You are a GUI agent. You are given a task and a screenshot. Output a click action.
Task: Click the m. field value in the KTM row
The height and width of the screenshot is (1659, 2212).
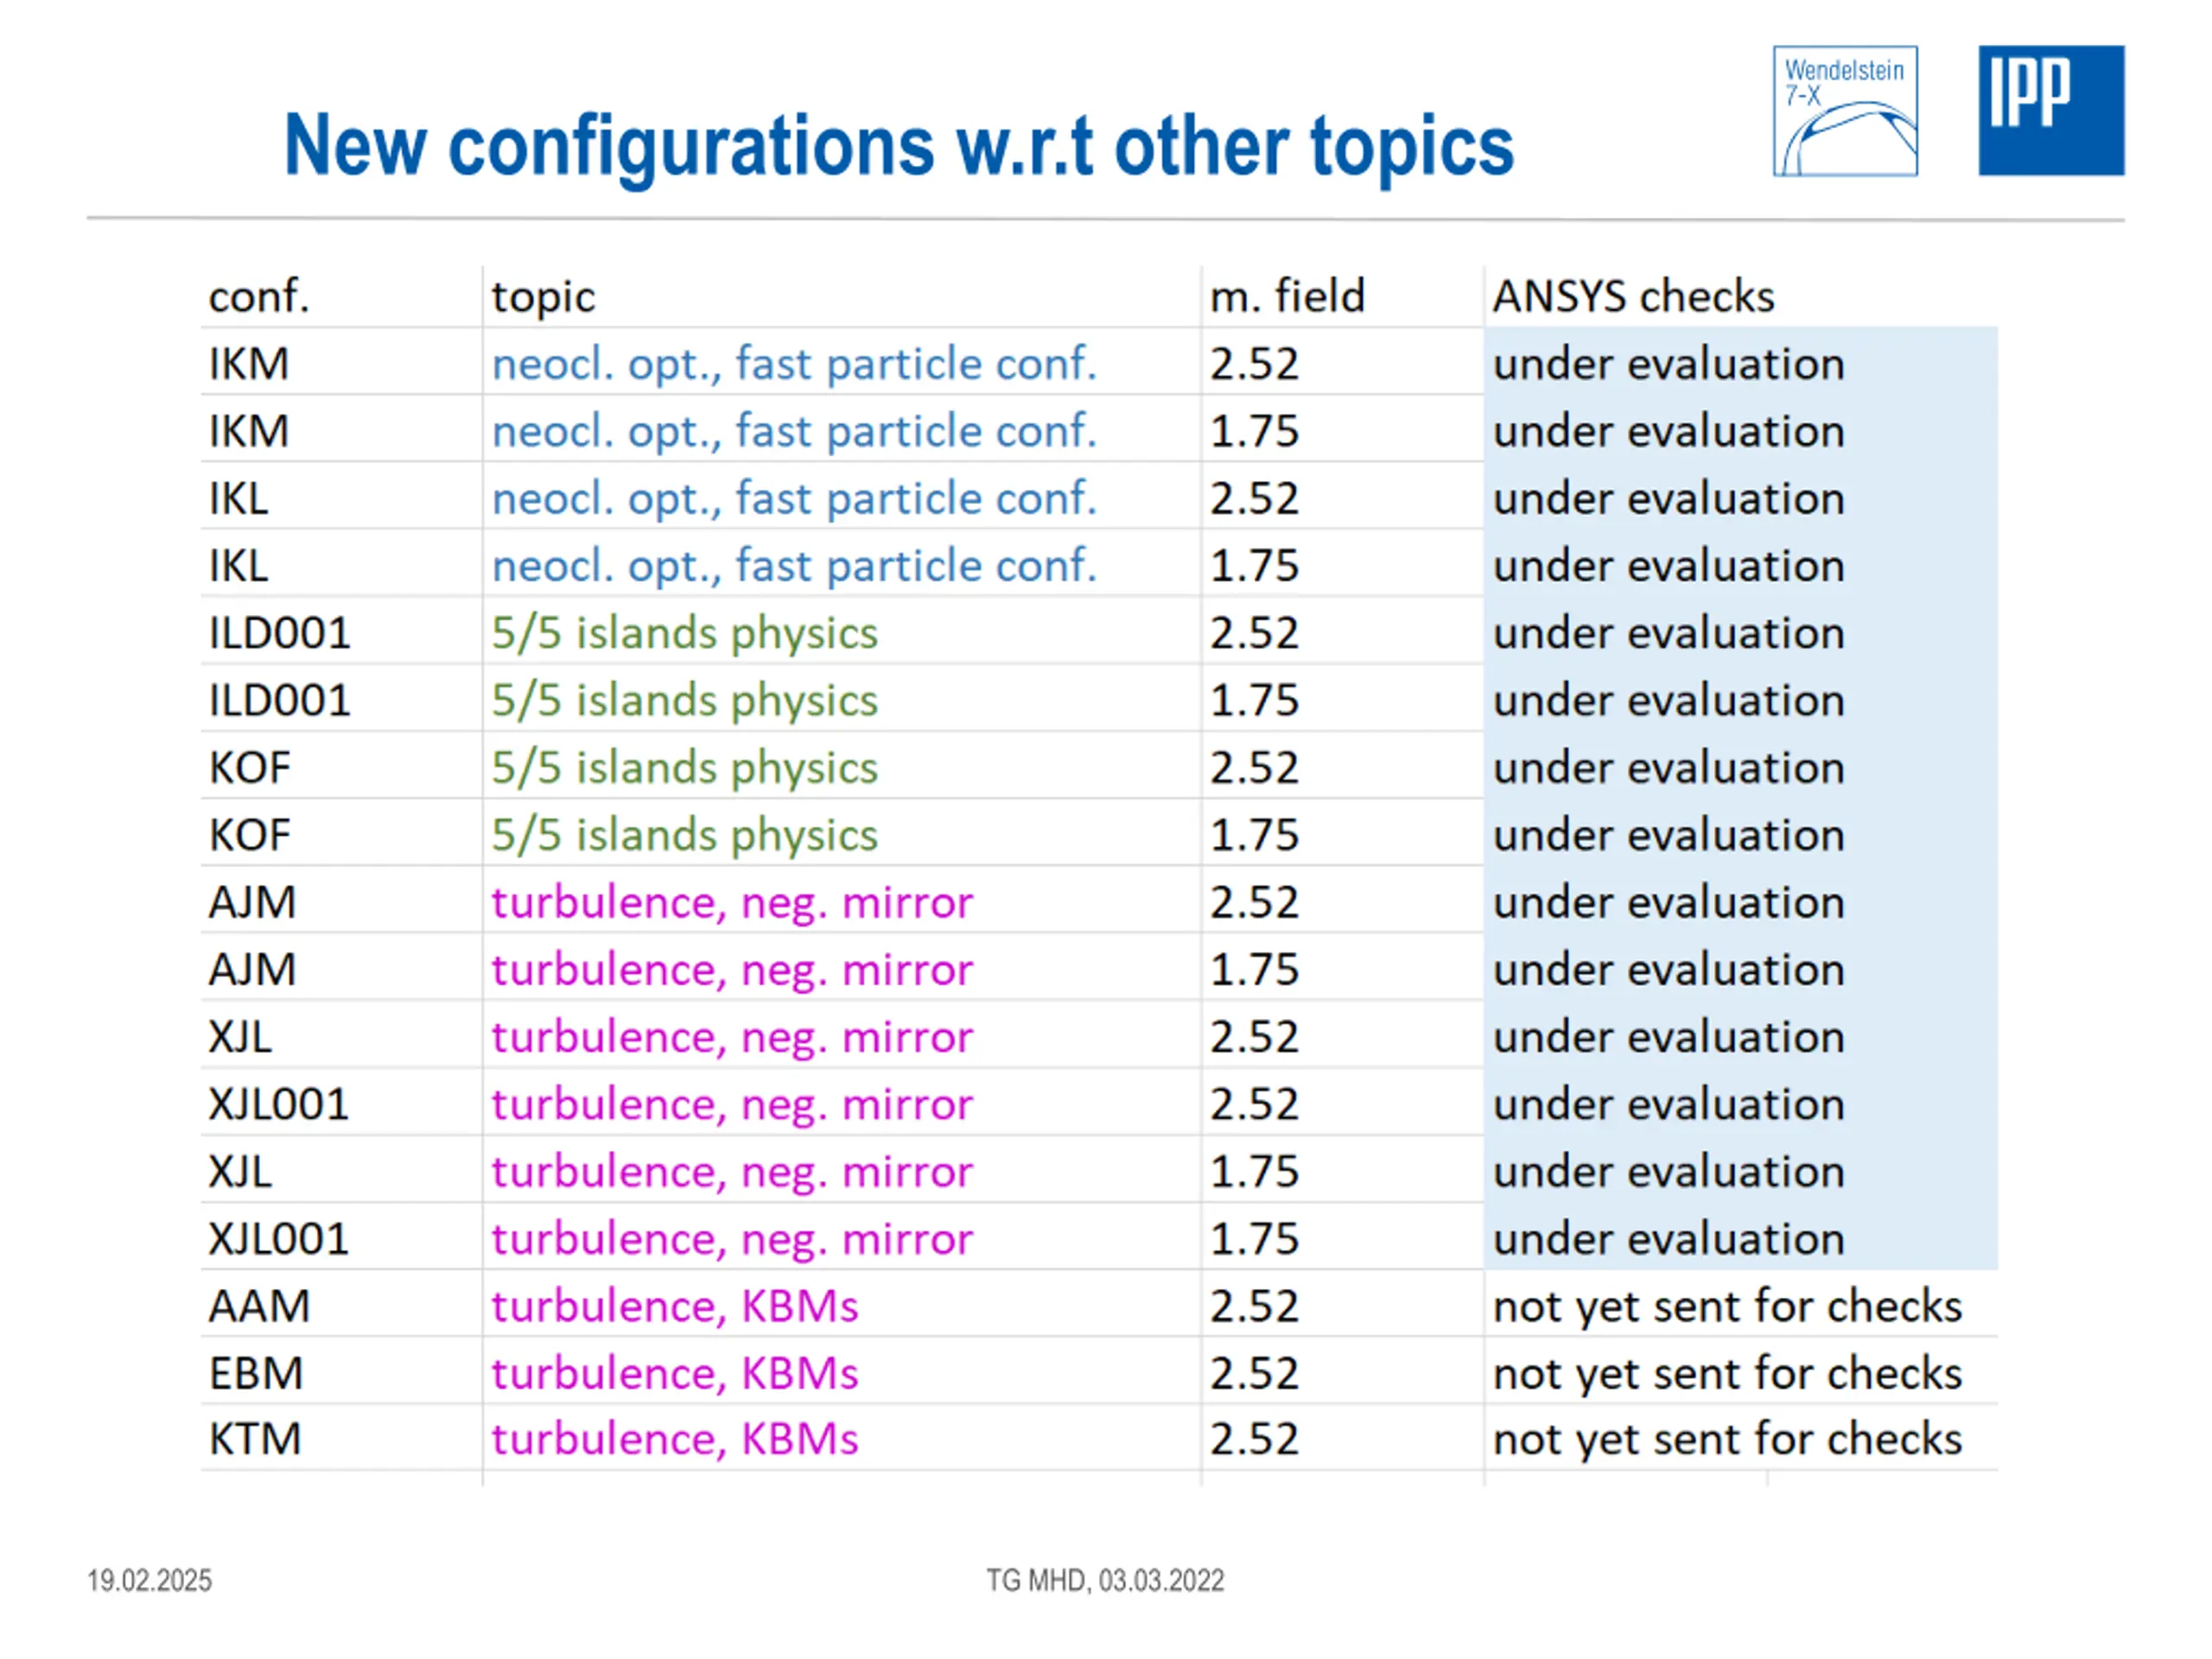(x=1254, y=1439)
